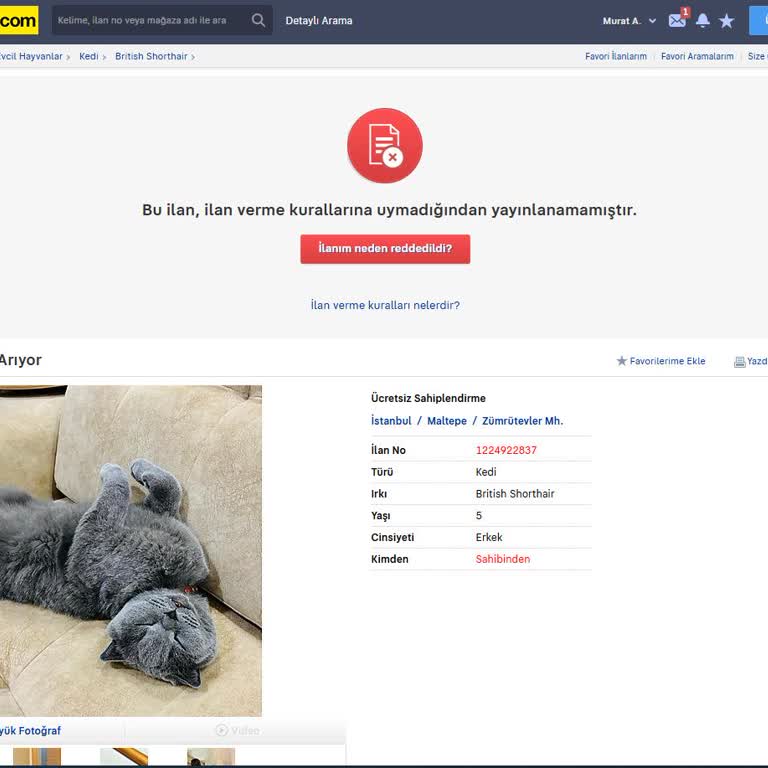Switch to Büyük Fotoğraf tab
The width and height of the screenshot is (768, 768).
tap(30, 731)
